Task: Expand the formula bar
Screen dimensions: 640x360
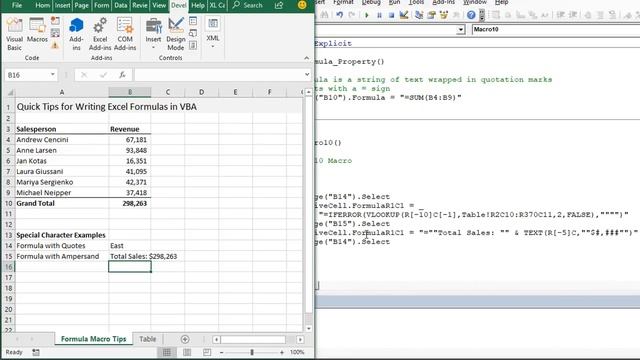Action: click(x=307, y=75)
